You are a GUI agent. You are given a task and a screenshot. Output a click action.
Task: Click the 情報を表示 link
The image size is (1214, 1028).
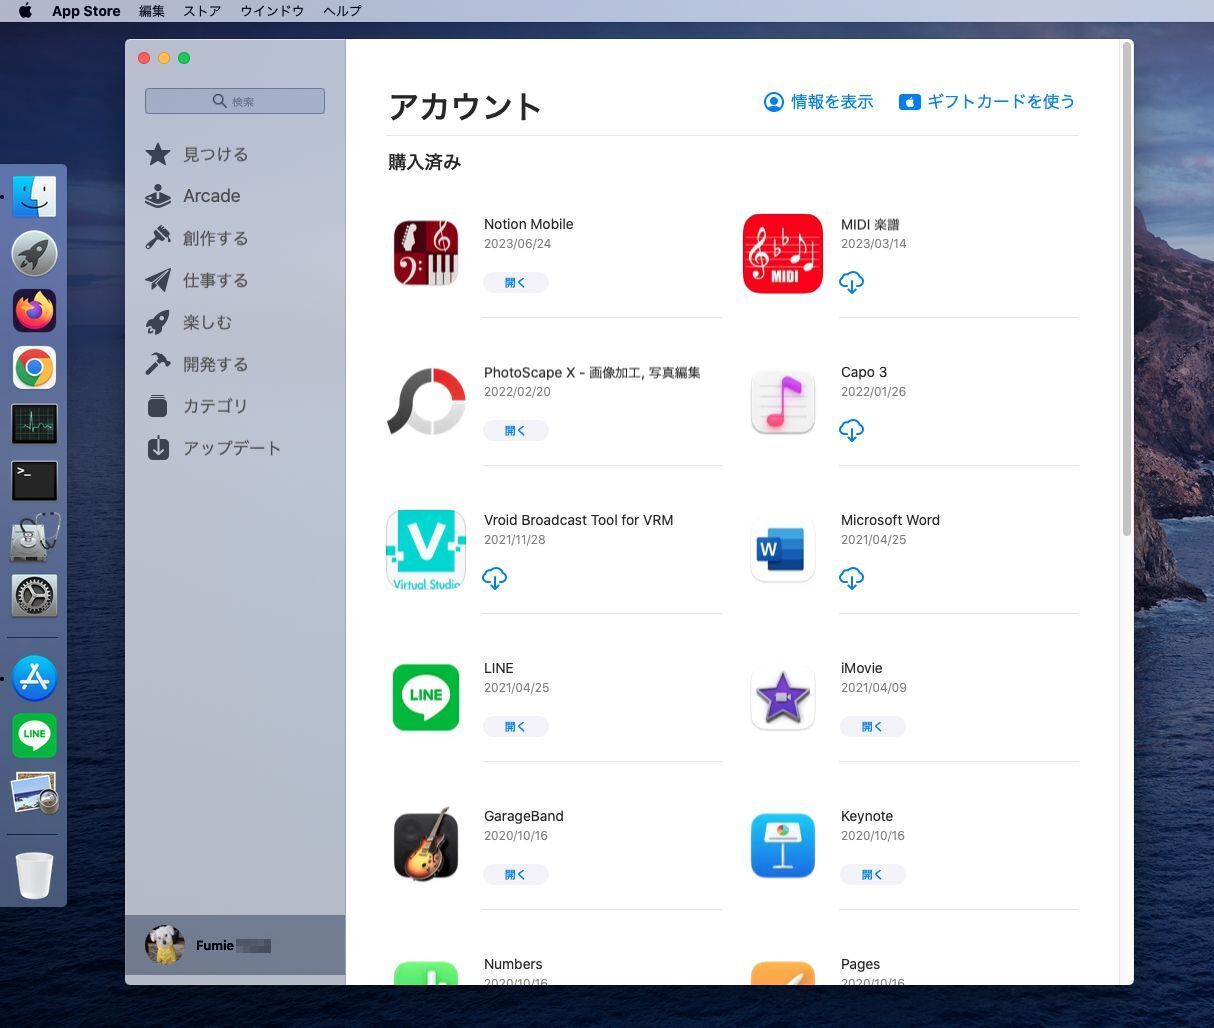[819, 101]
